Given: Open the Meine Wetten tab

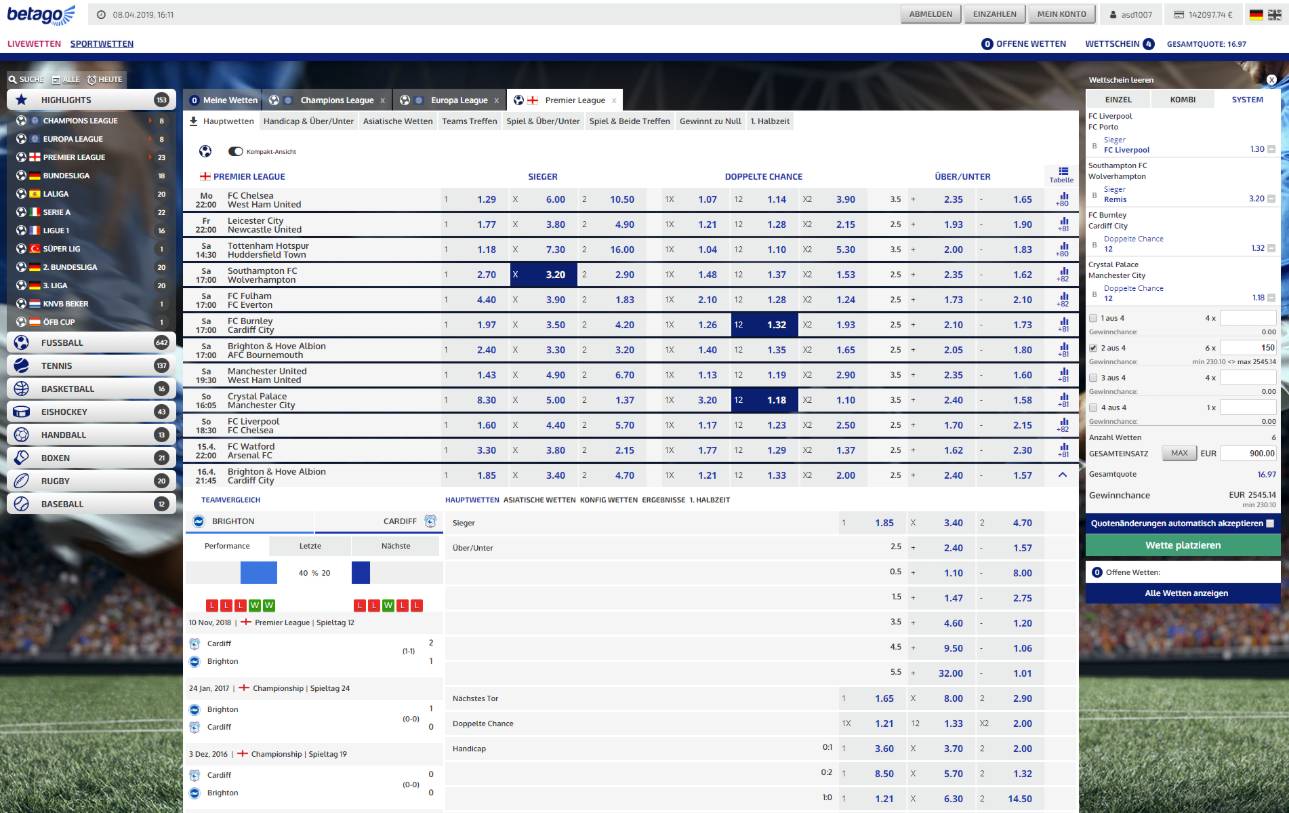Looking at the screenshot, I should point(224,100).
